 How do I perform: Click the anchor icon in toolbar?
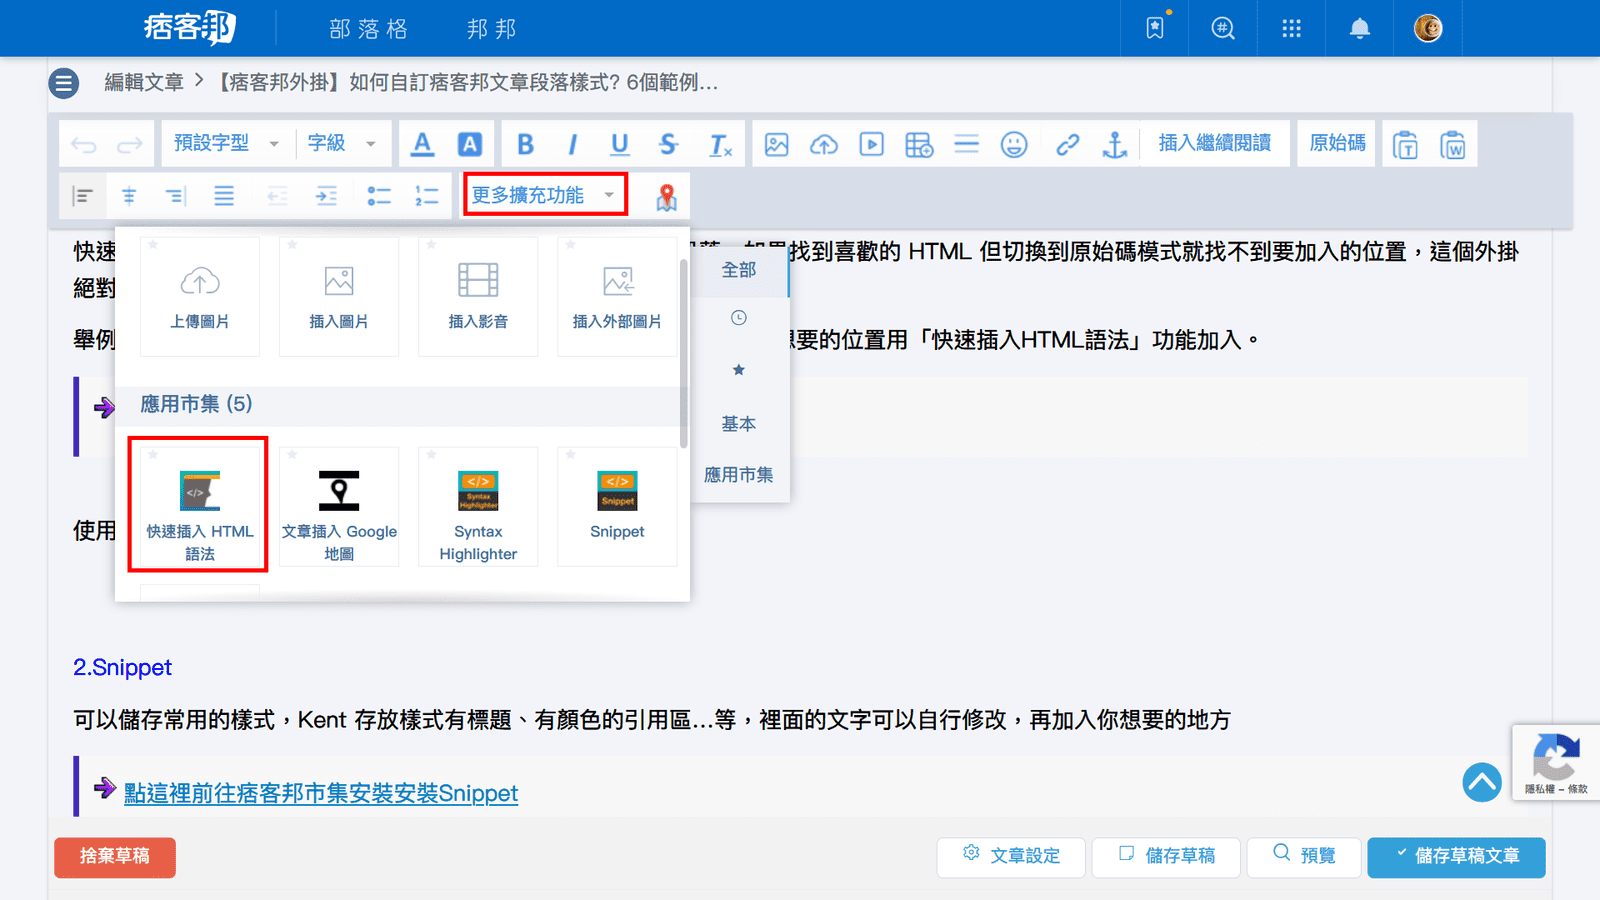1114,145
